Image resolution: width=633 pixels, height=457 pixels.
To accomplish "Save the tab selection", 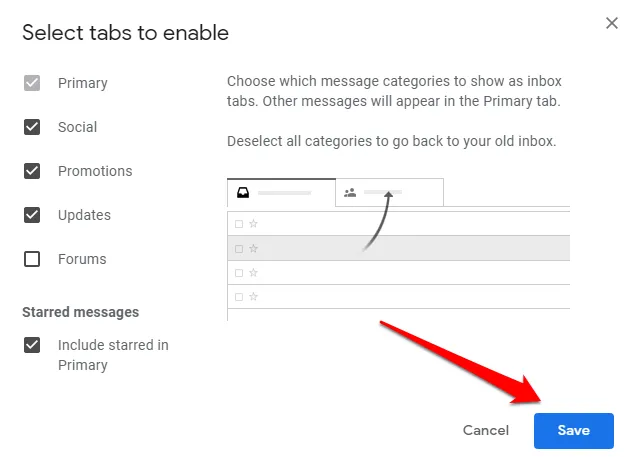I will point(573,430).
